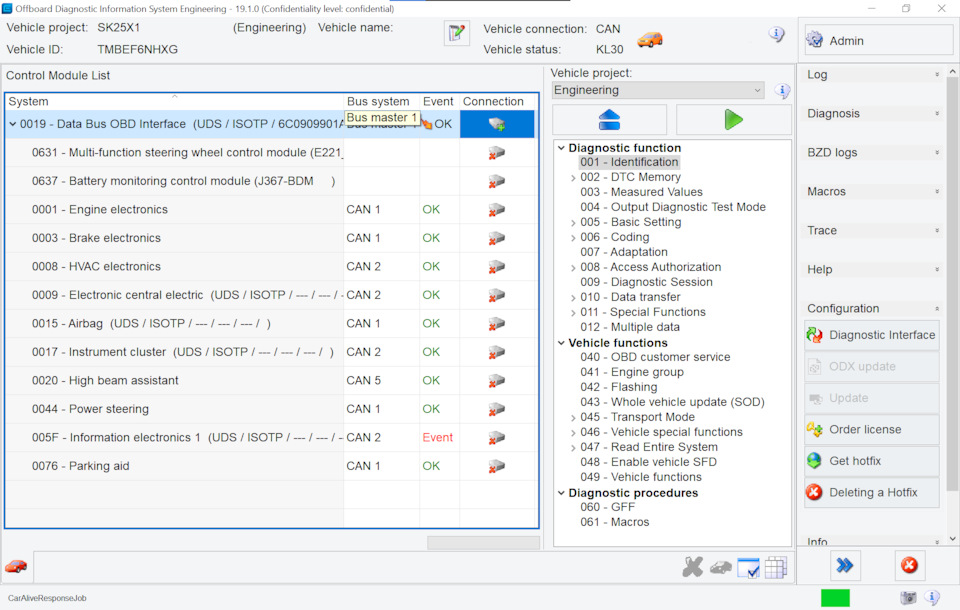Select 048 - Enable vehicle SFD
Image resolution: width=960 pixels, height=610 pixels.
coord(648,462)
